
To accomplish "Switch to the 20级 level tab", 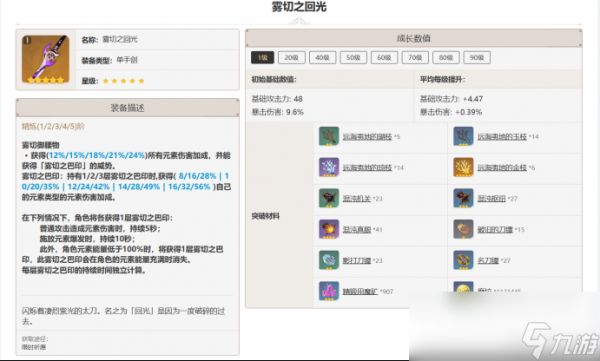I will [292, 57].
